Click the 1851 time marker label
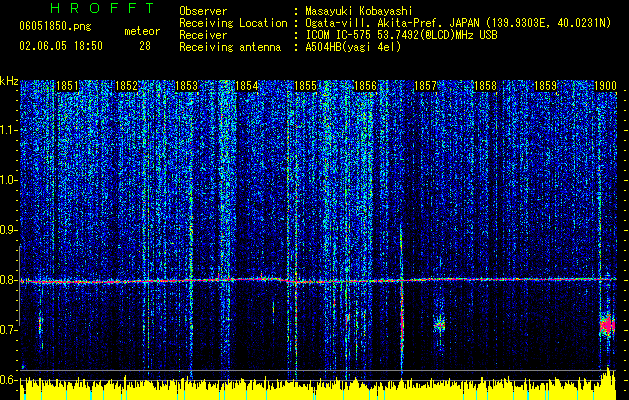 point(67,86)
